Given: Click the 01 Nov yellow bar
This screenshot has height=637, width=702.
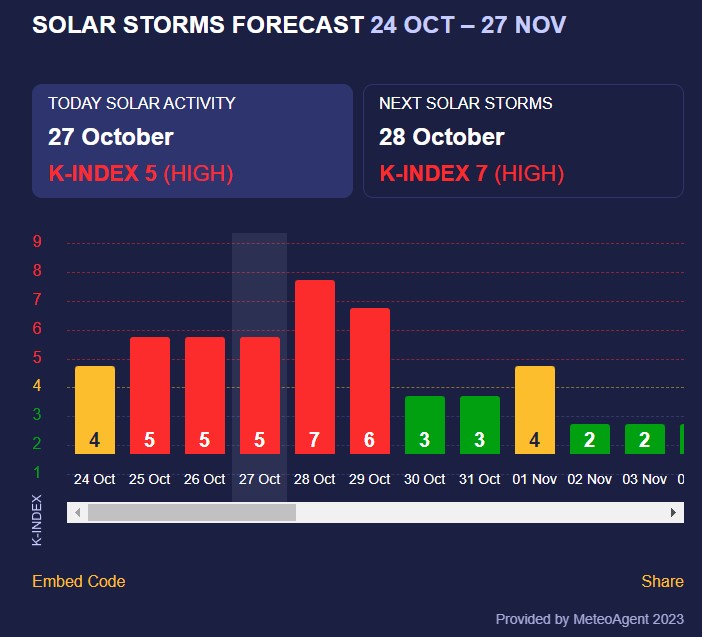Looking at the screenshot, I should tap(535, 410).
